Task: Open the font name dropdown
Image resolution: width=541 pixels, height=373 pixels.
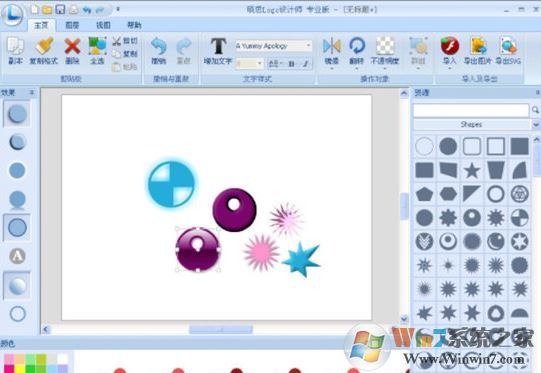Action: click(x=308, y=46)
